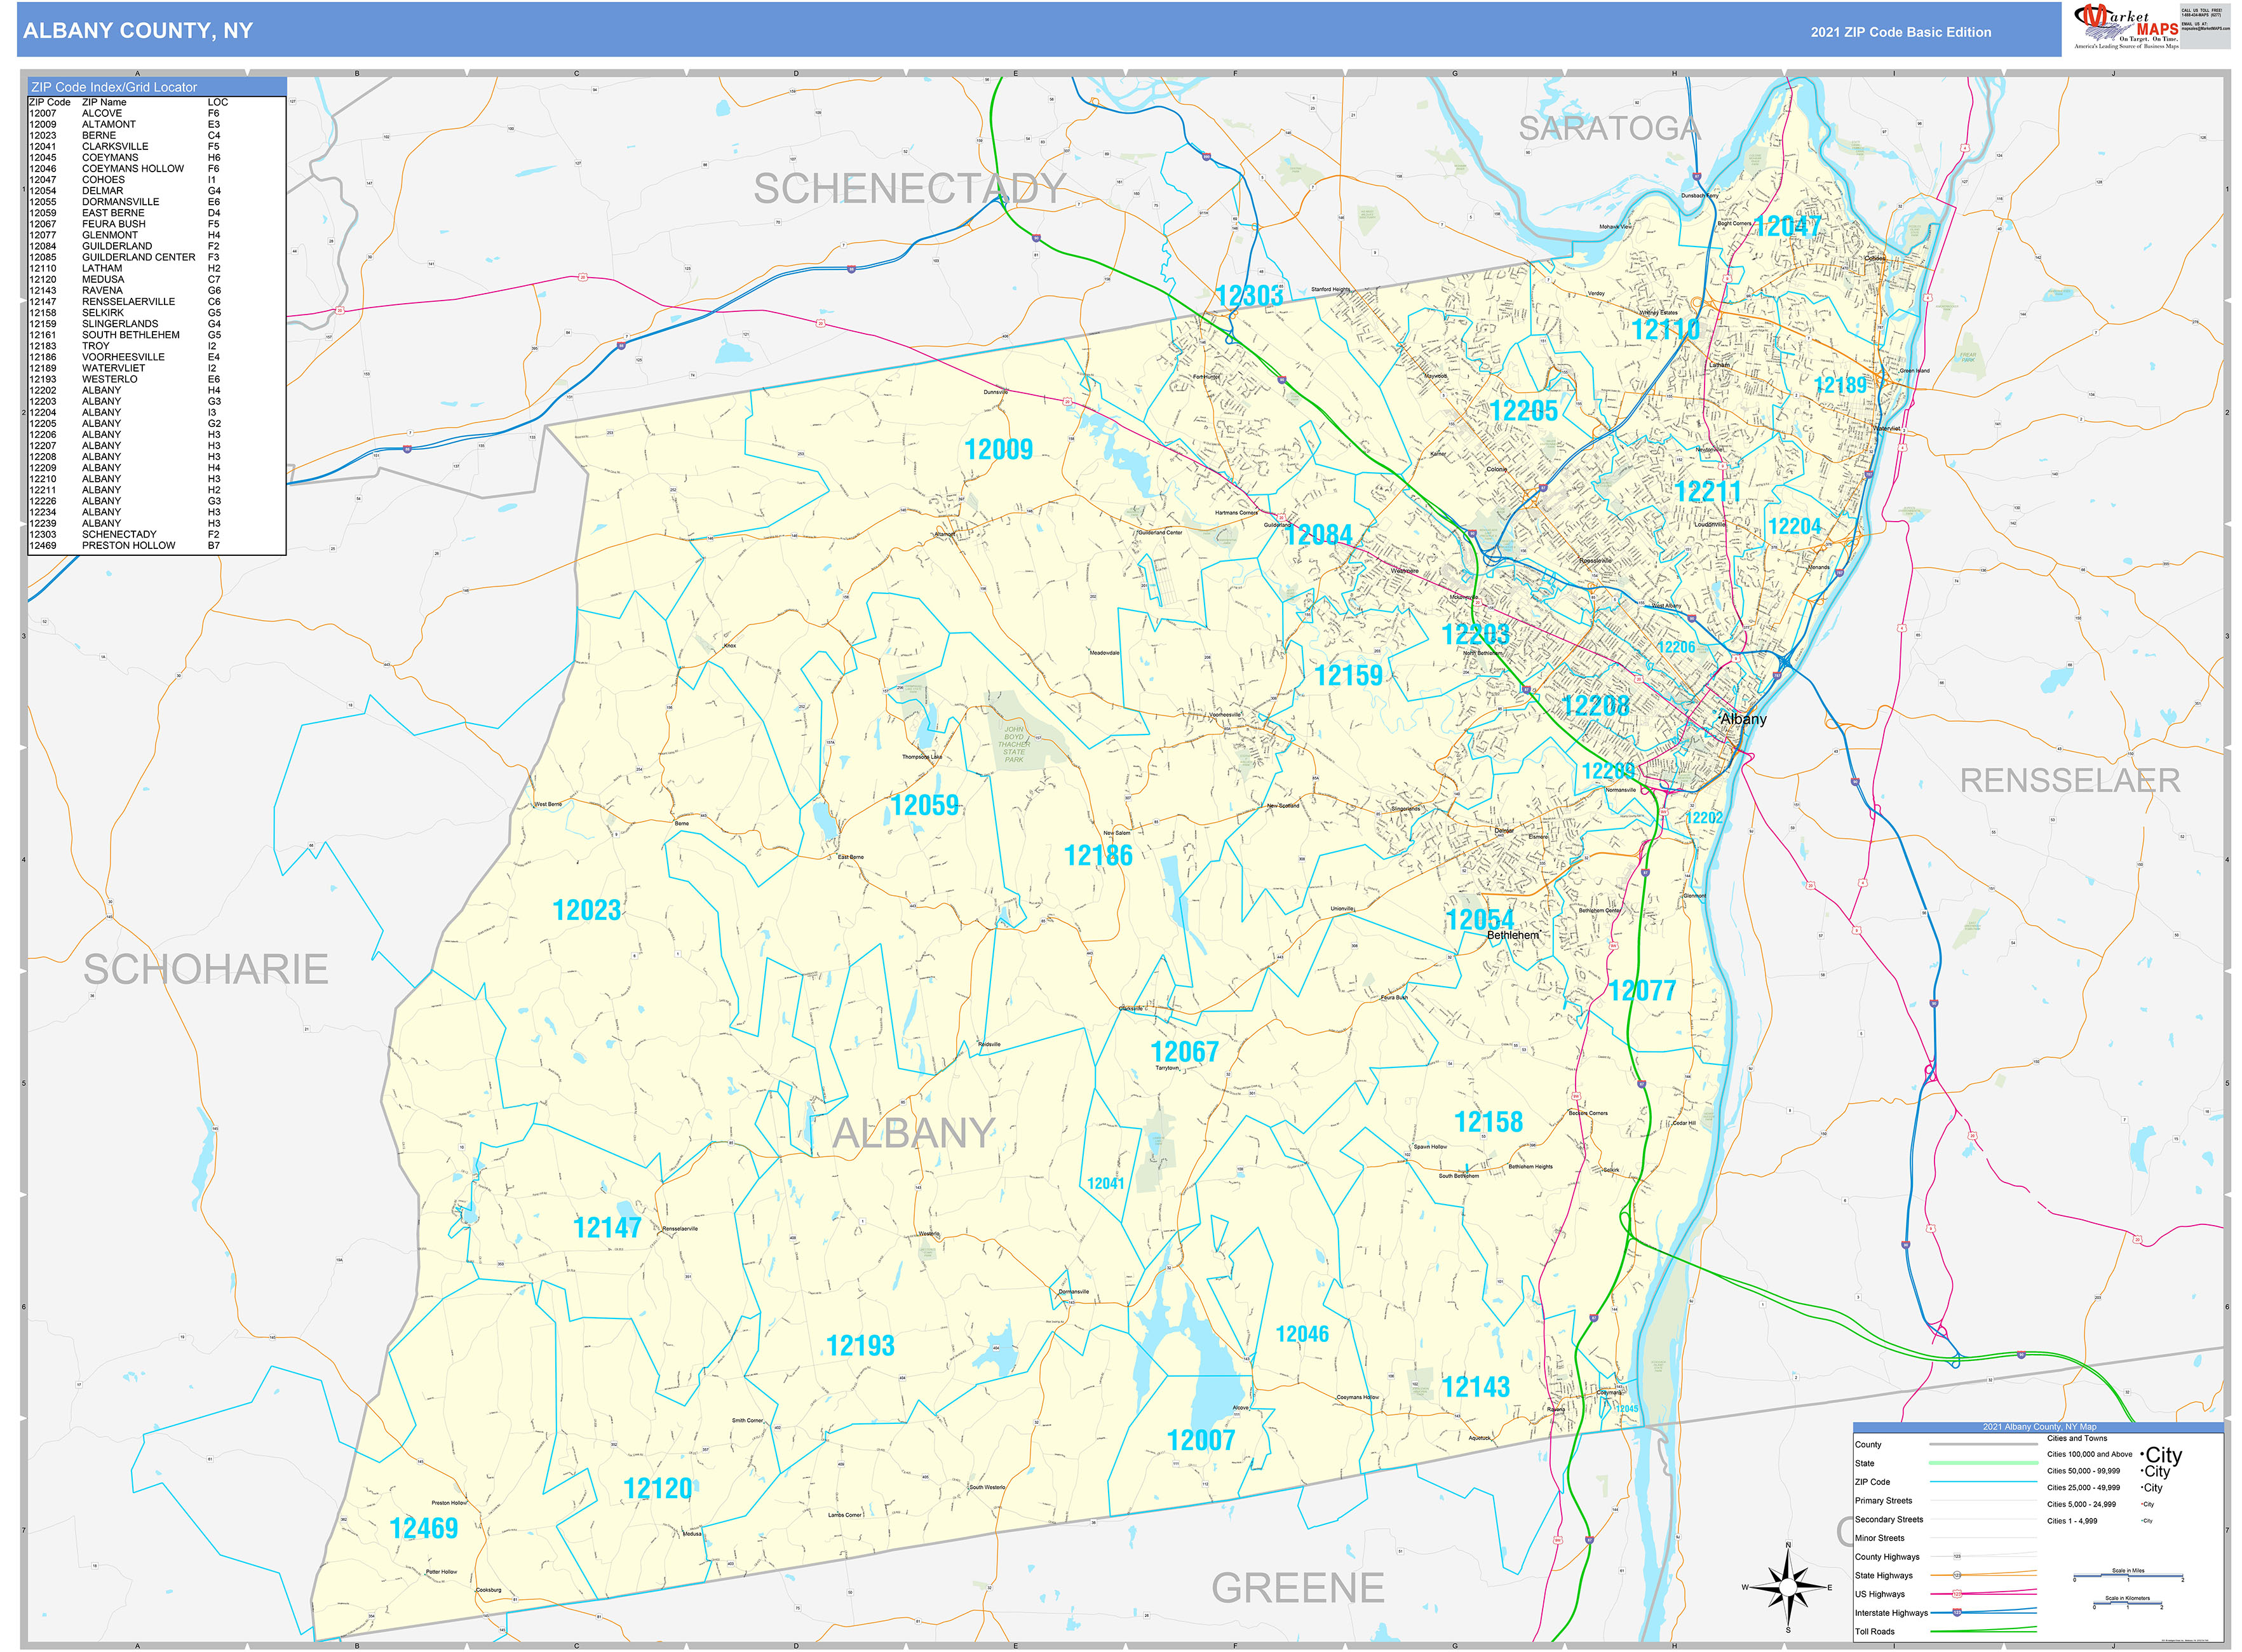Viewport: 2242px width, 1652px height.
Task: Select the 'ALBANY COUNTY, NY' map title
Action: (x=138, y=31)
